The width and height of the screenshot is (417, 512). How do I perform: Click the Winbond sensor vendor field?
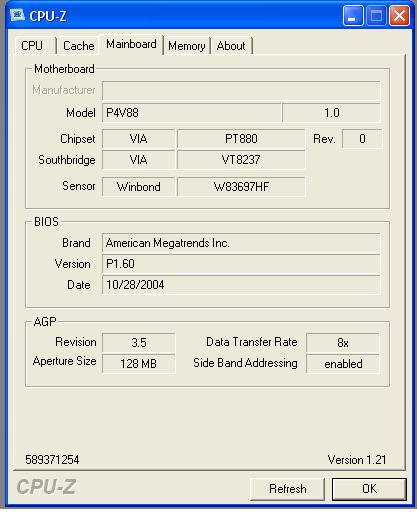pos(138,187)
